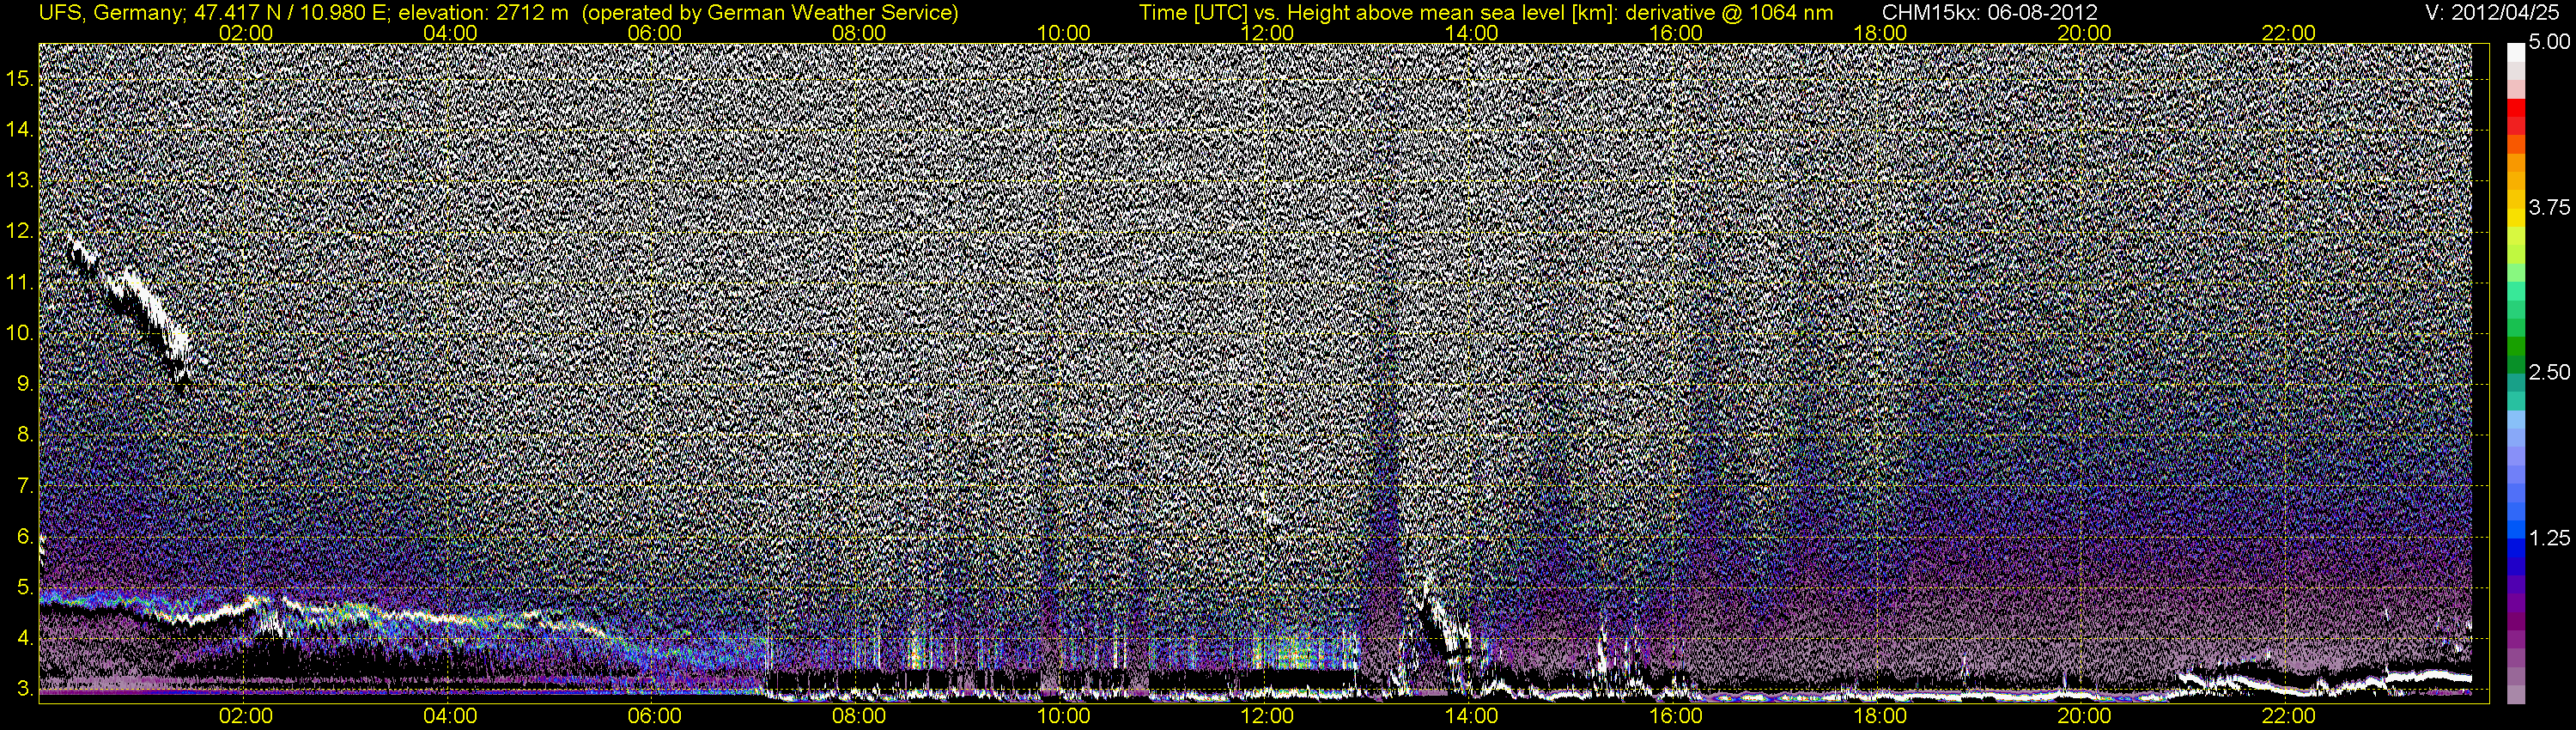This screenshot has width=2576, height=730.
Task: Click the height axis label '3.'
Action: point(25,690)
